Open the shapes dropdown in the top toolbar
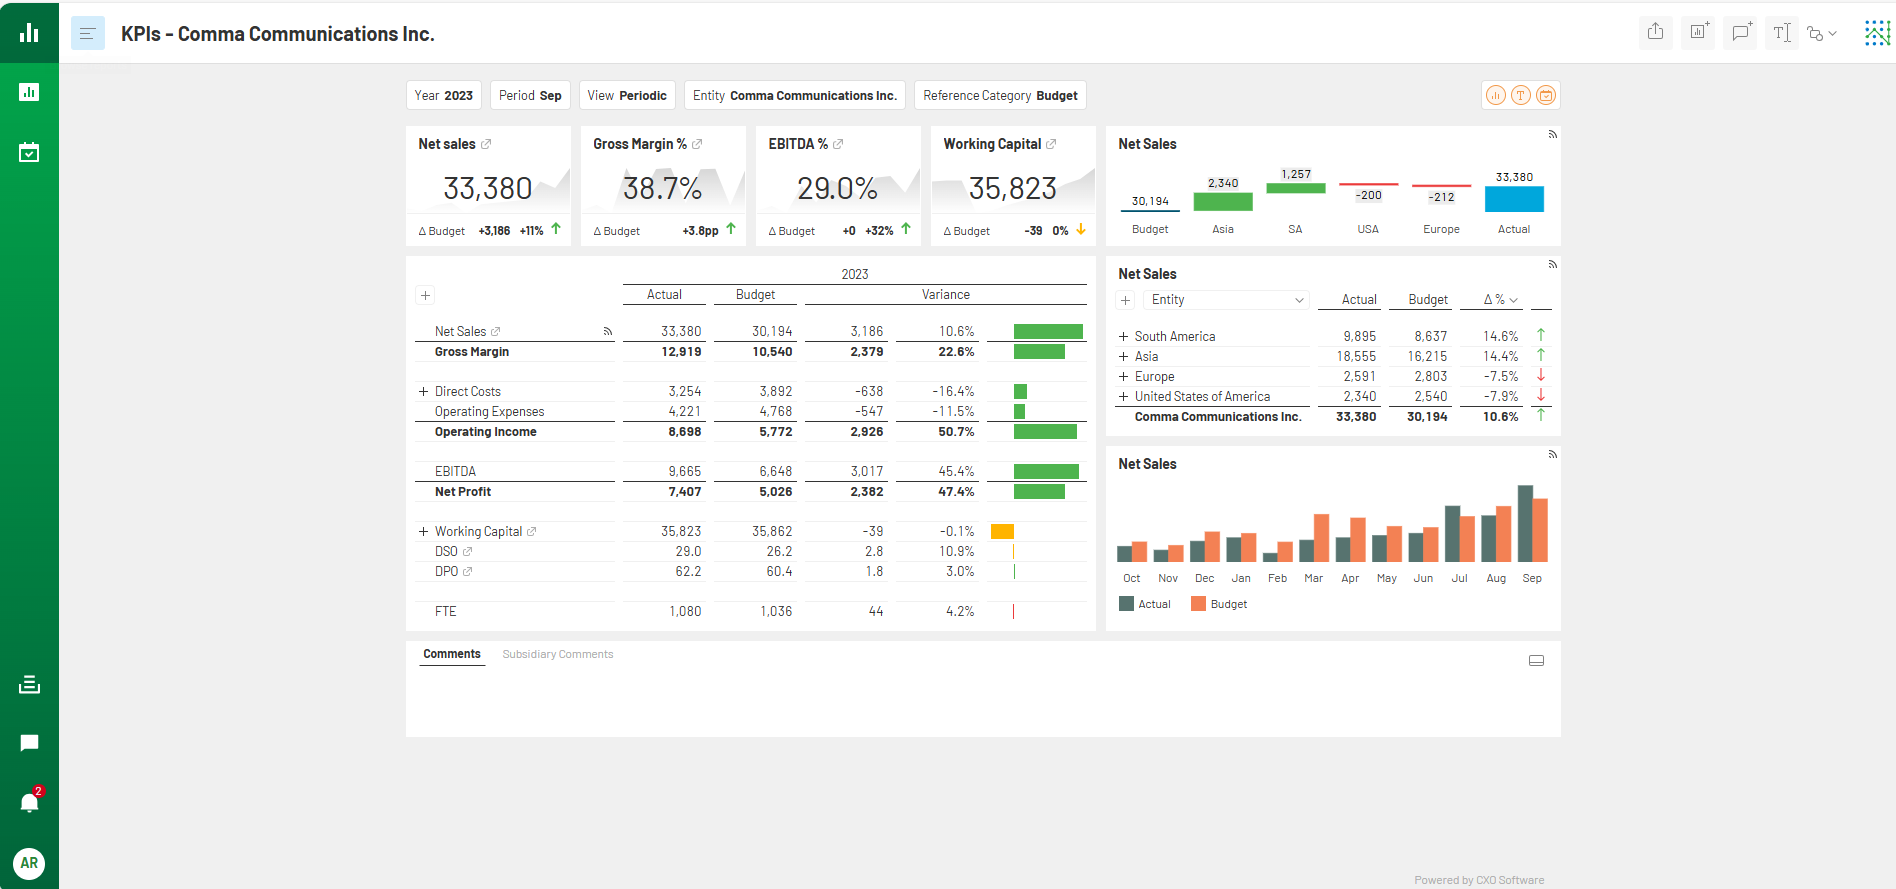This screenshot has height=889, width=1896. (1822, 33)
